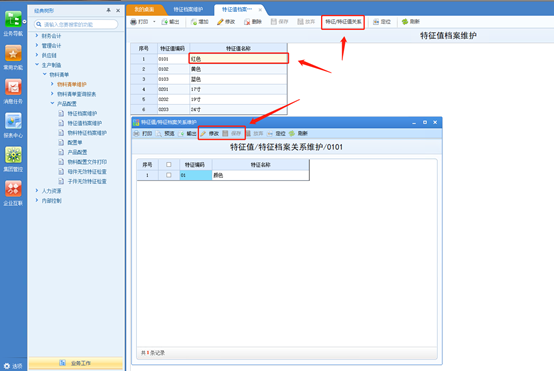Check the checkbox in the 颜色 row
This screenshot has width=554, height=371.
(169, 175)
